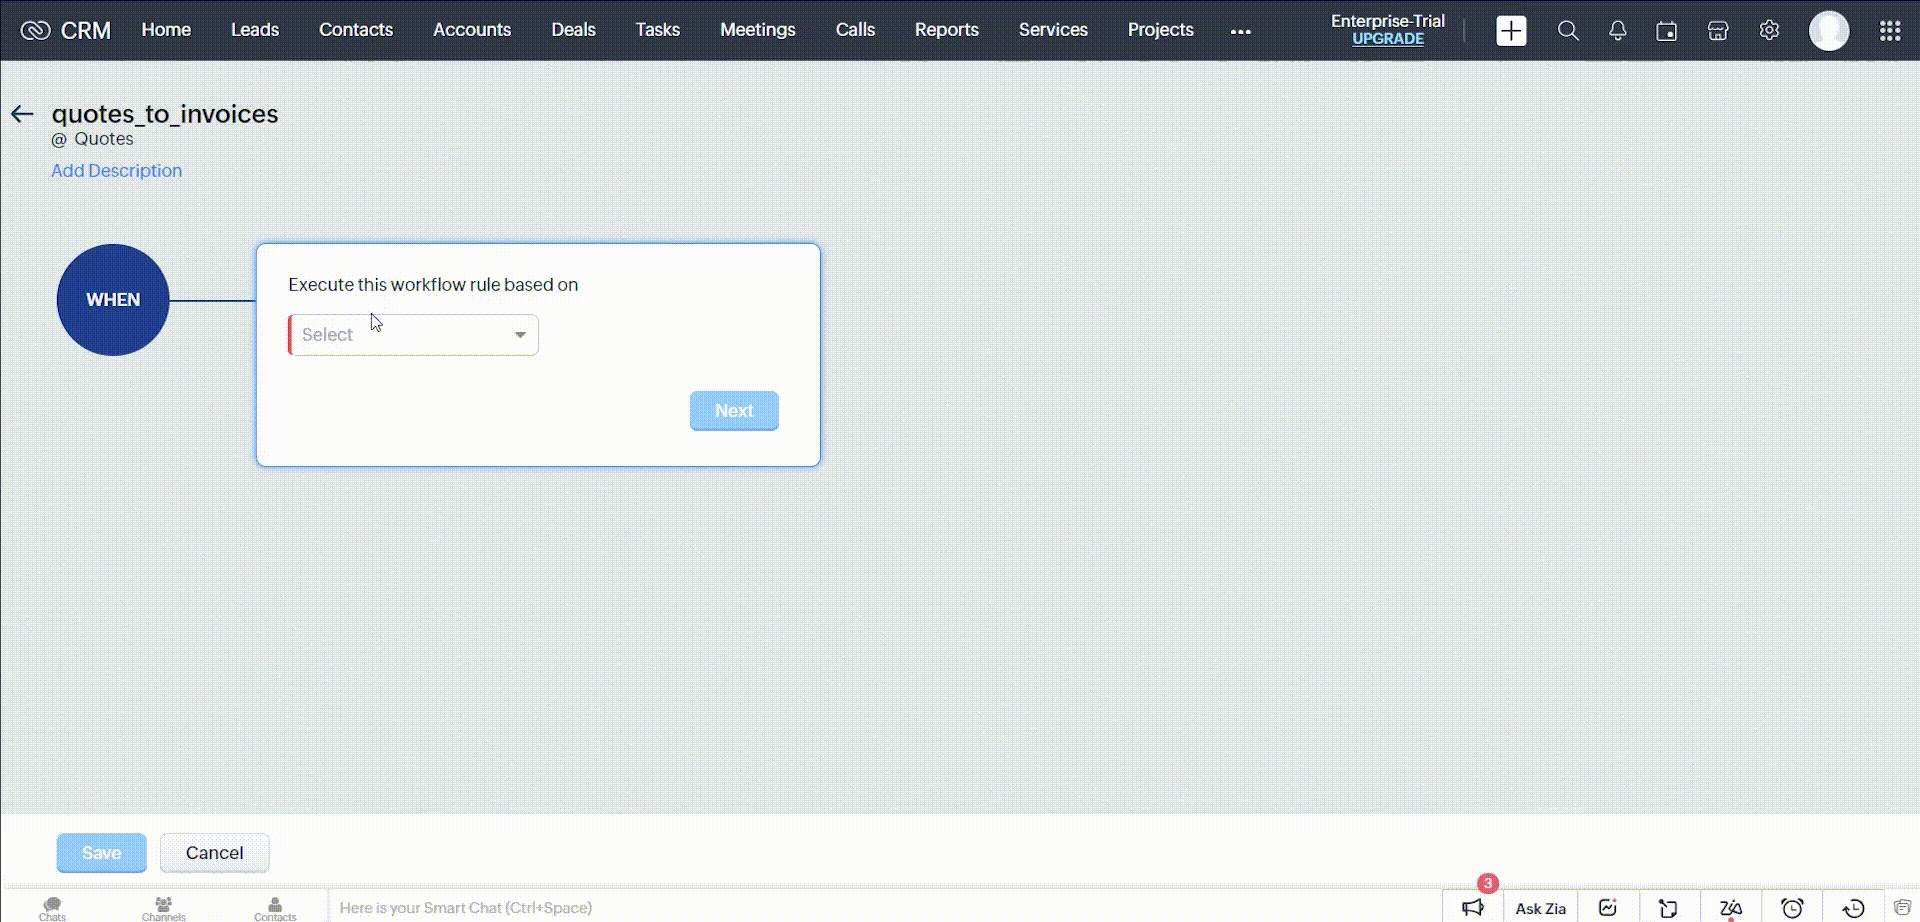Open the apps grid launcher
This screenshot has height=922, width=1920.
[x=1889, y=31]
